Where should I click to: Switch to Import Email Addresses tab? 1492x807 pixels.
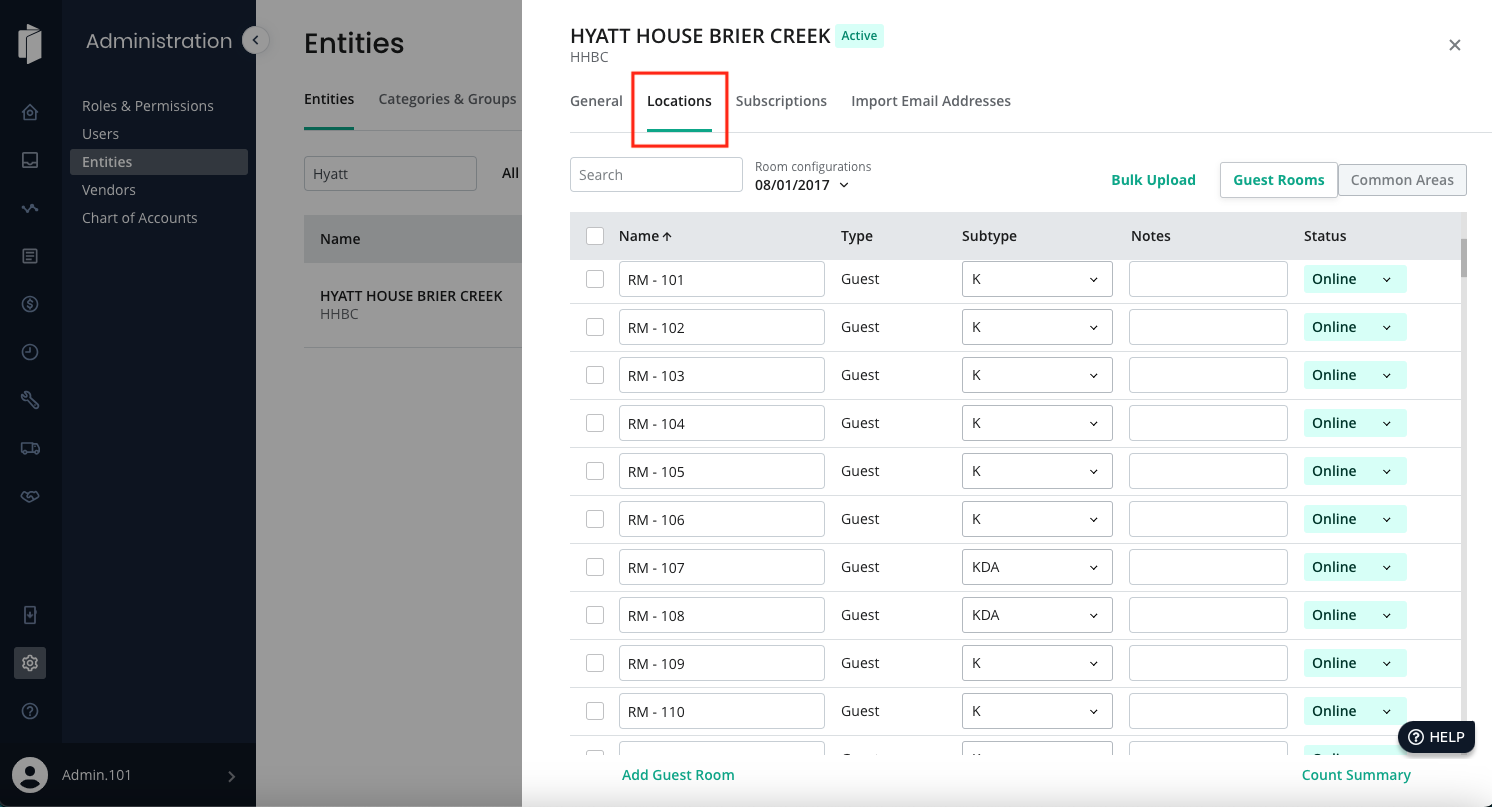tap(931, 101)
